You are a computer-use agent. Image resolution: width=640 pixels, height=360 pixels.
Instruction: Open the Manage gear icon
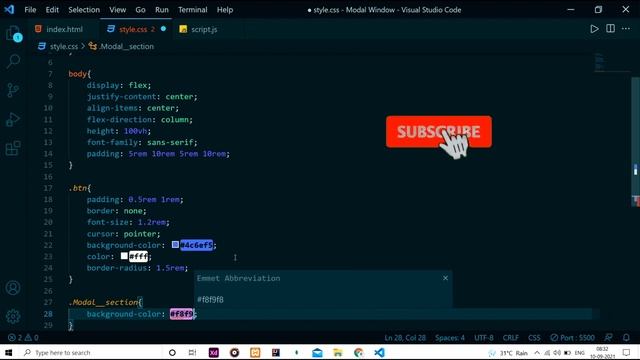tap(13, 316)
